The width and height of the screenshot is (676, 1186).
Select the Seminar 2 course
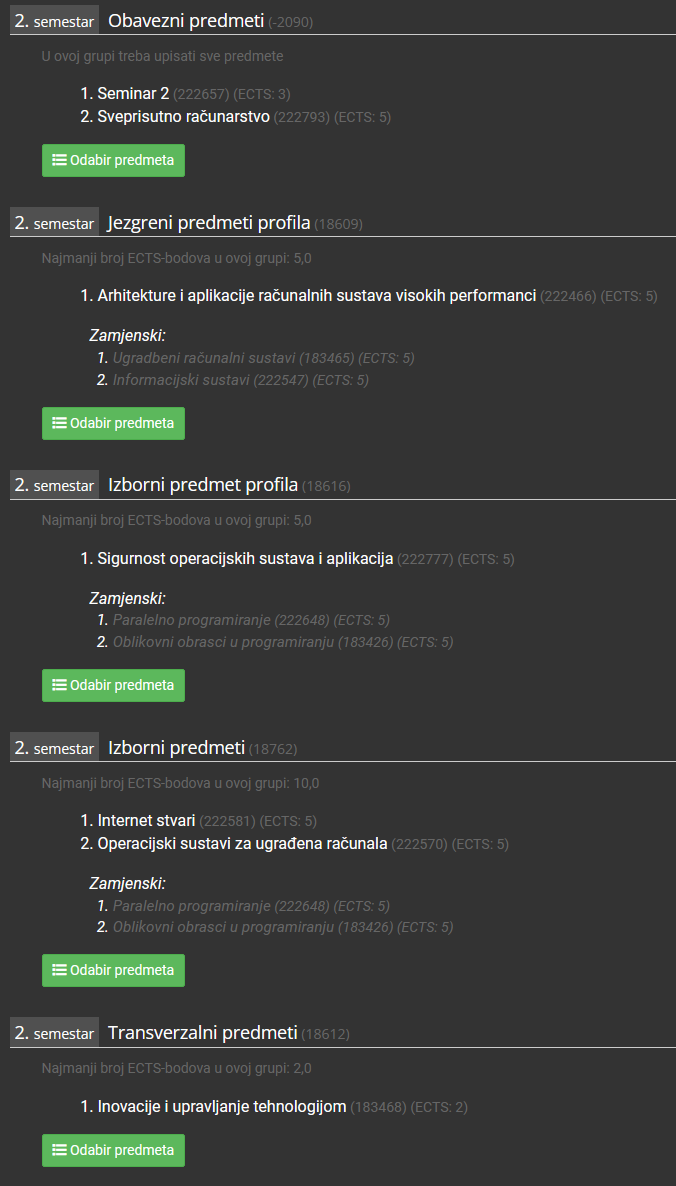pyautogui.click(x=133, y=94)
